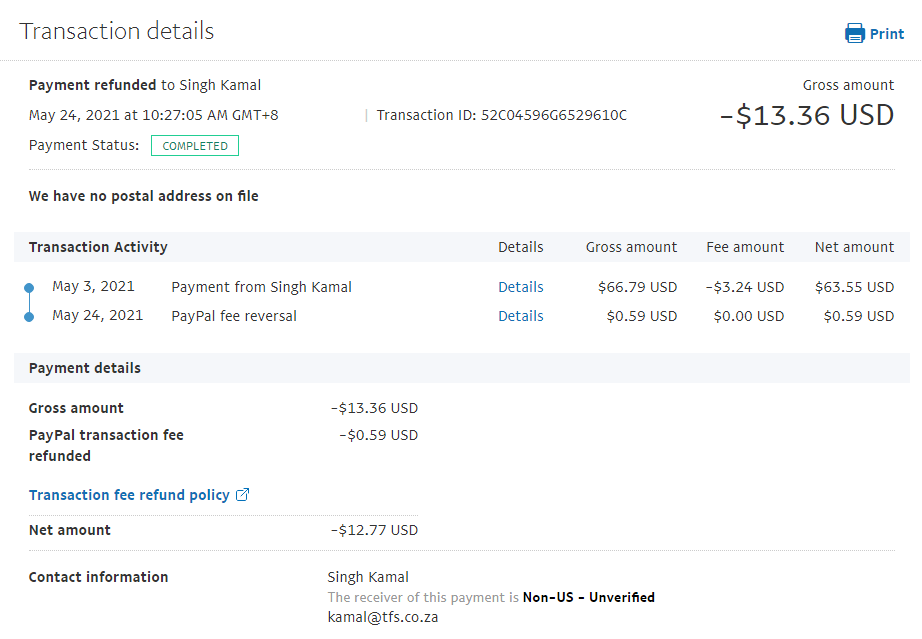Click the Transaction Activity section header
Image resolution: width=922 pixels, height=639 pixels.
point(98,247)
